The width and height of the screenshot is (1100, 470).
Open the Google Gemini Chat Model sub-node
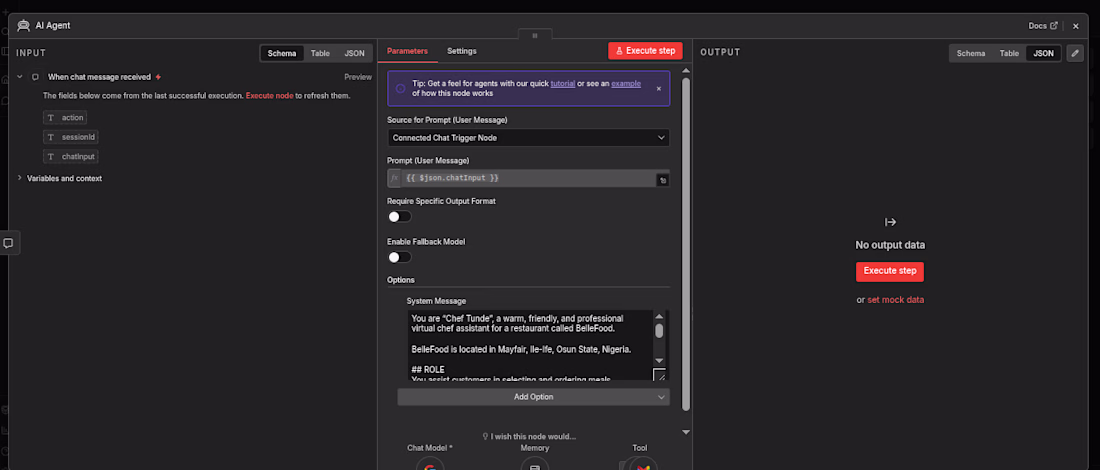(x=430, y=465)
